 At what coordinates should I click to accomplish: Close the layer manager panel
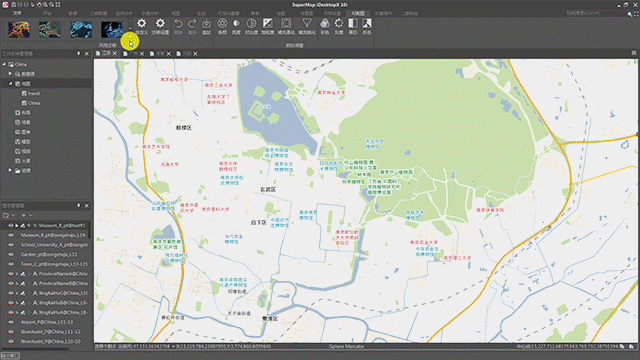pos(87,206)
